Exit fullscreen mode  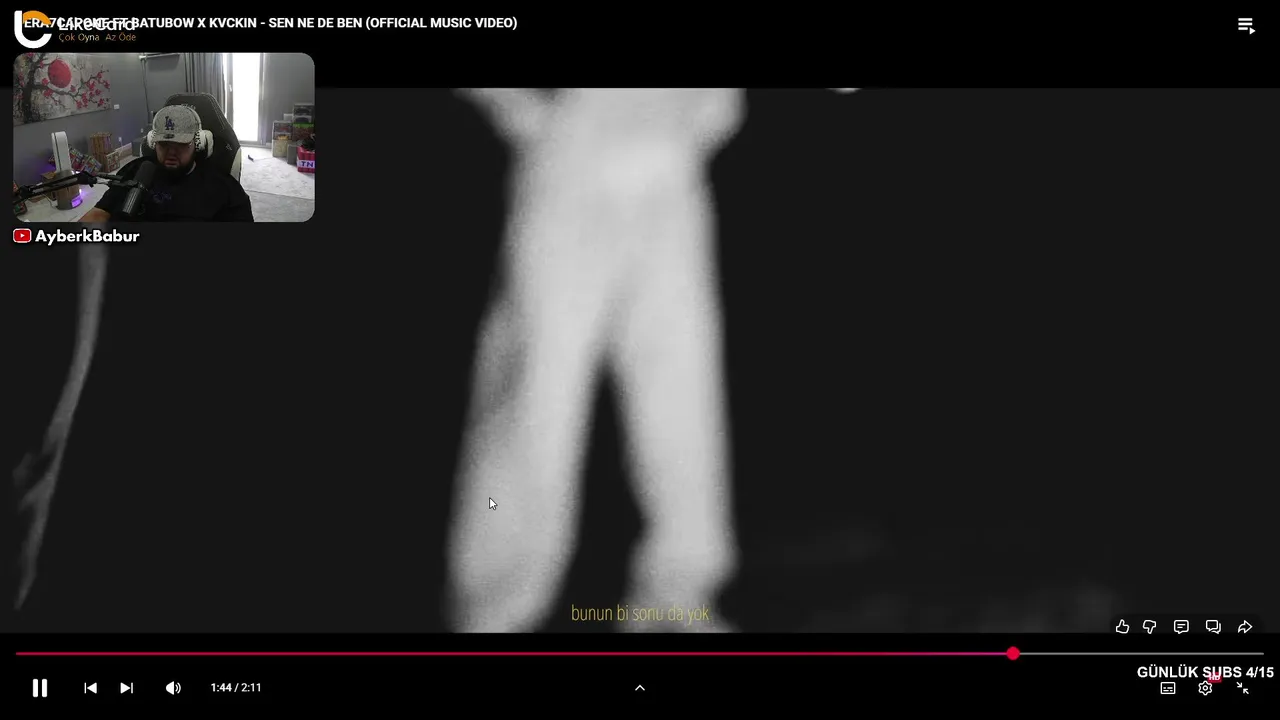(1242, 688)
